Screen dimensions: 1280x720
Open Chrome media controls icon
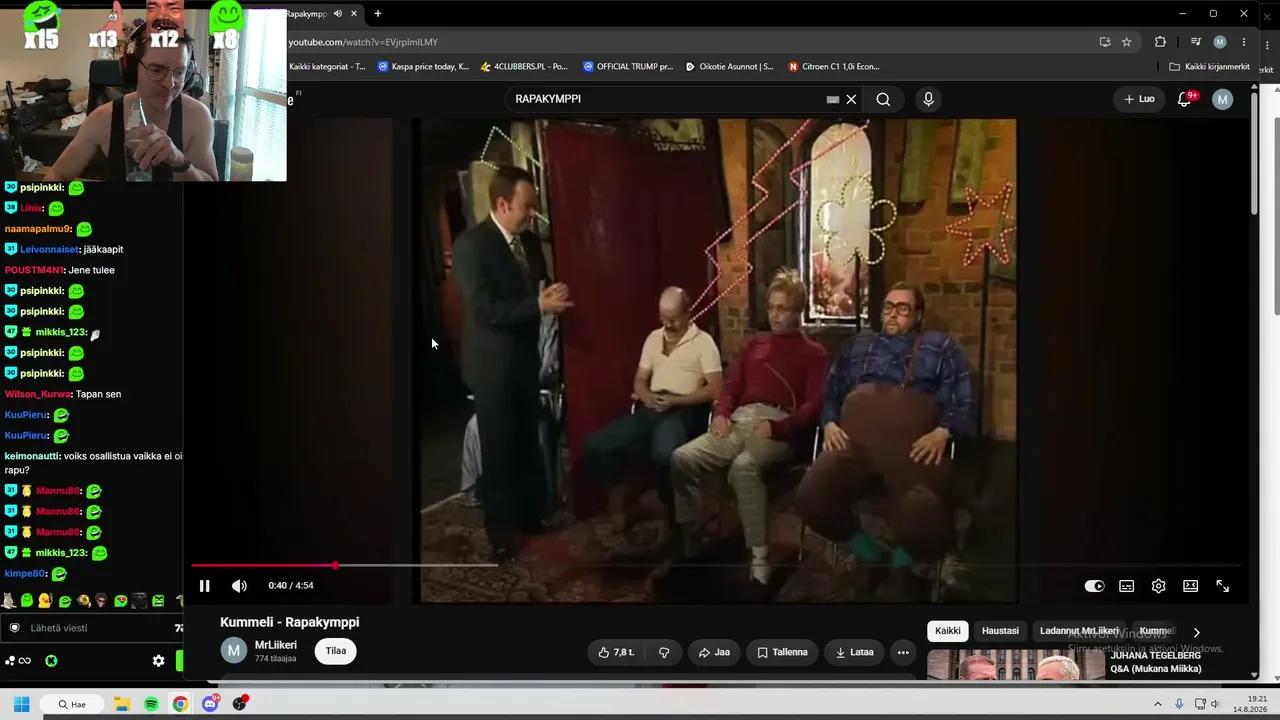tap(1196, 42)
